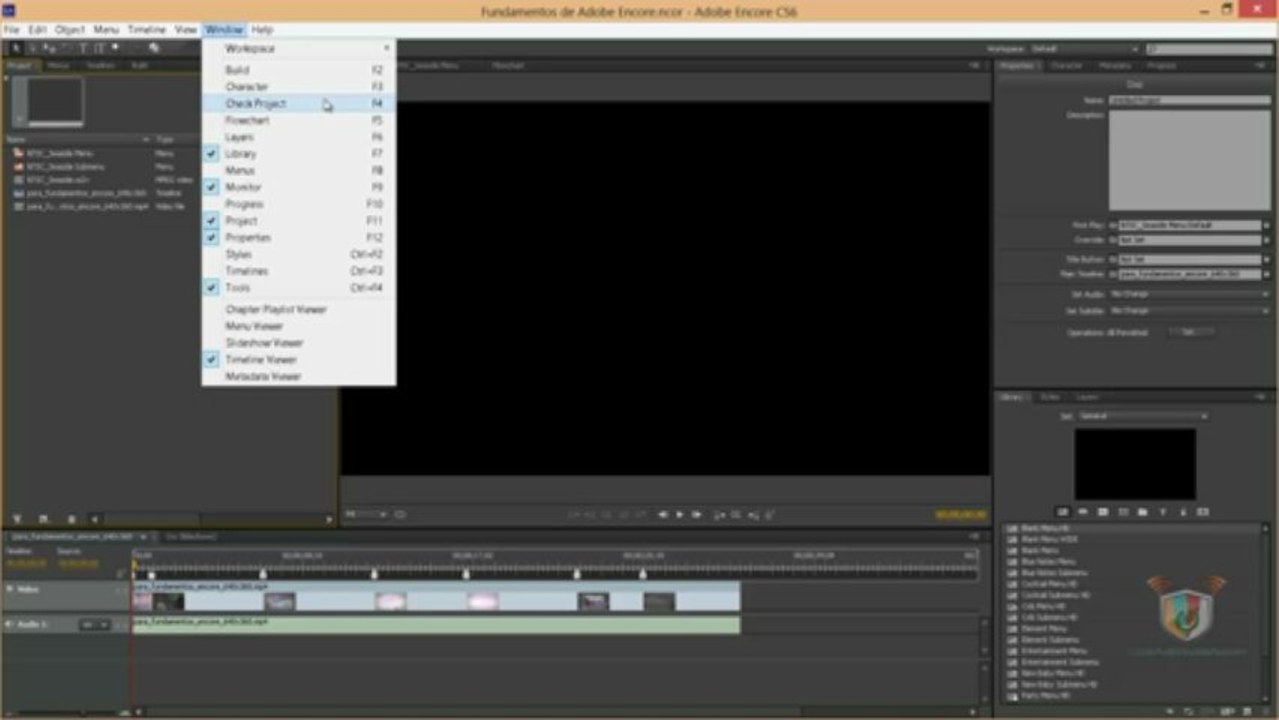Open the Override field flyout arrow
This screenshot has height=720, width=1279.
(1267, 240)
